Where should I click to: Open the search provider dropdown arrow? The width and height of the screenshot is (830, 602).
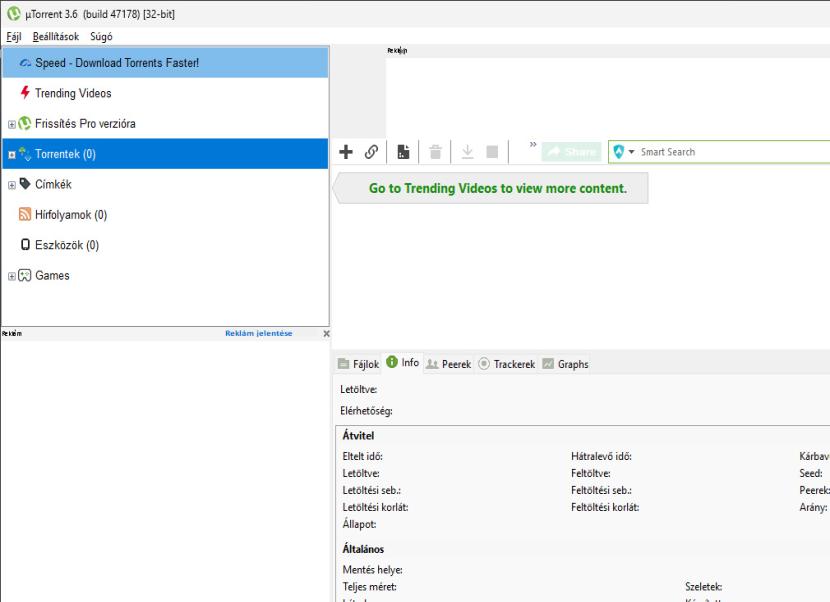(632, 152)
